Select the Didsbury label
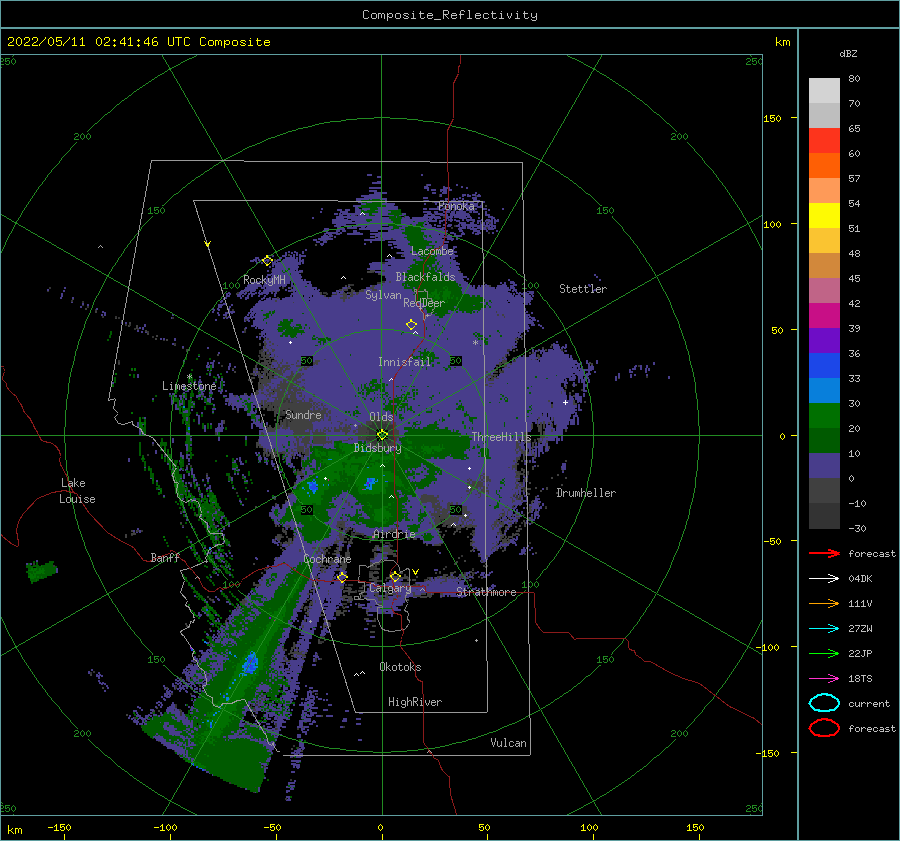 pos(378,448)
